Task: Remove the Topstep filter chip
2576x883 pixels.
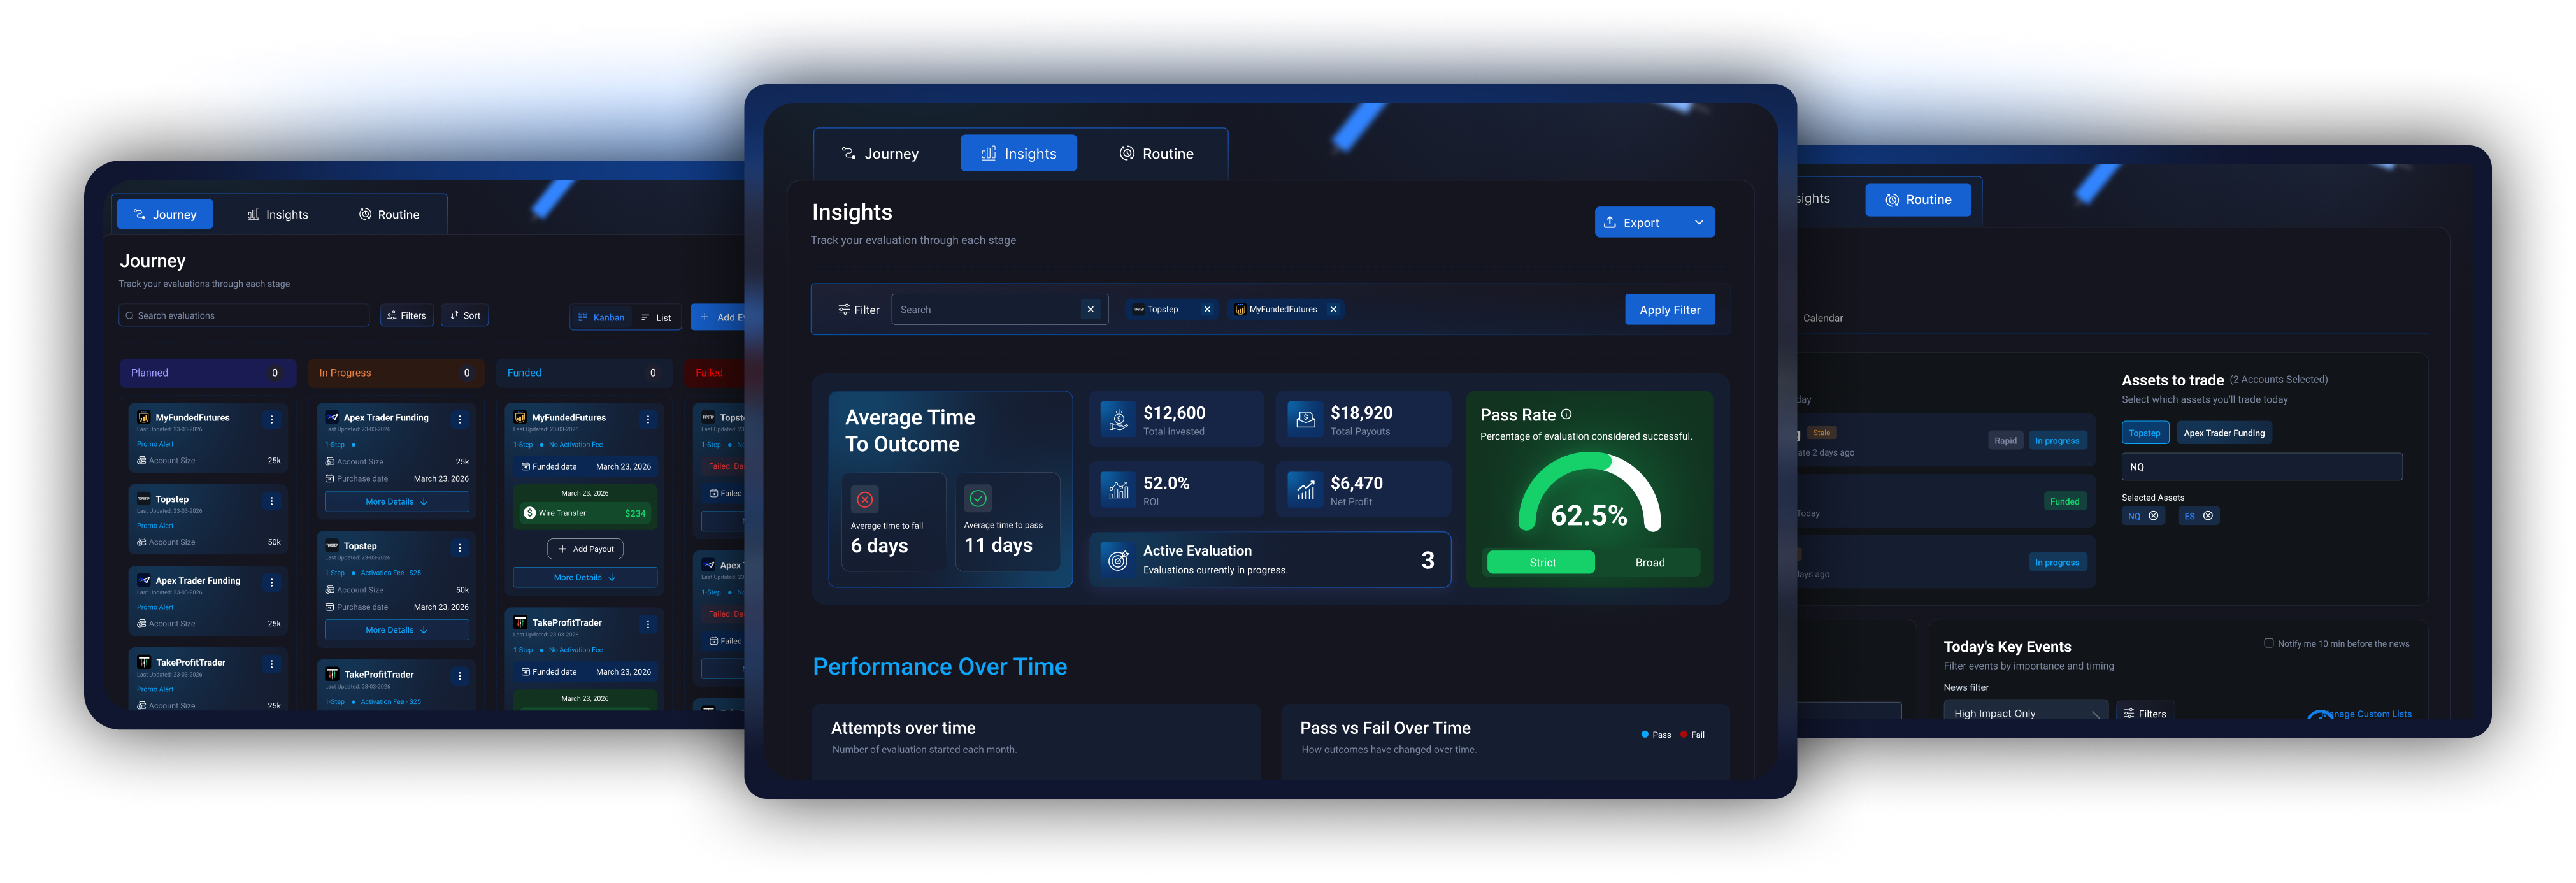Action: 1207,310
